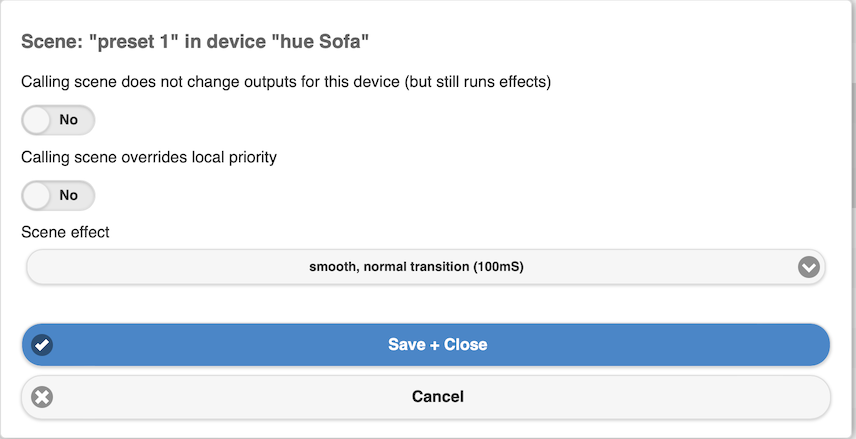856x439 pixels.
Task: Click "No" text on the local priority switch
Action: (68, 195)
